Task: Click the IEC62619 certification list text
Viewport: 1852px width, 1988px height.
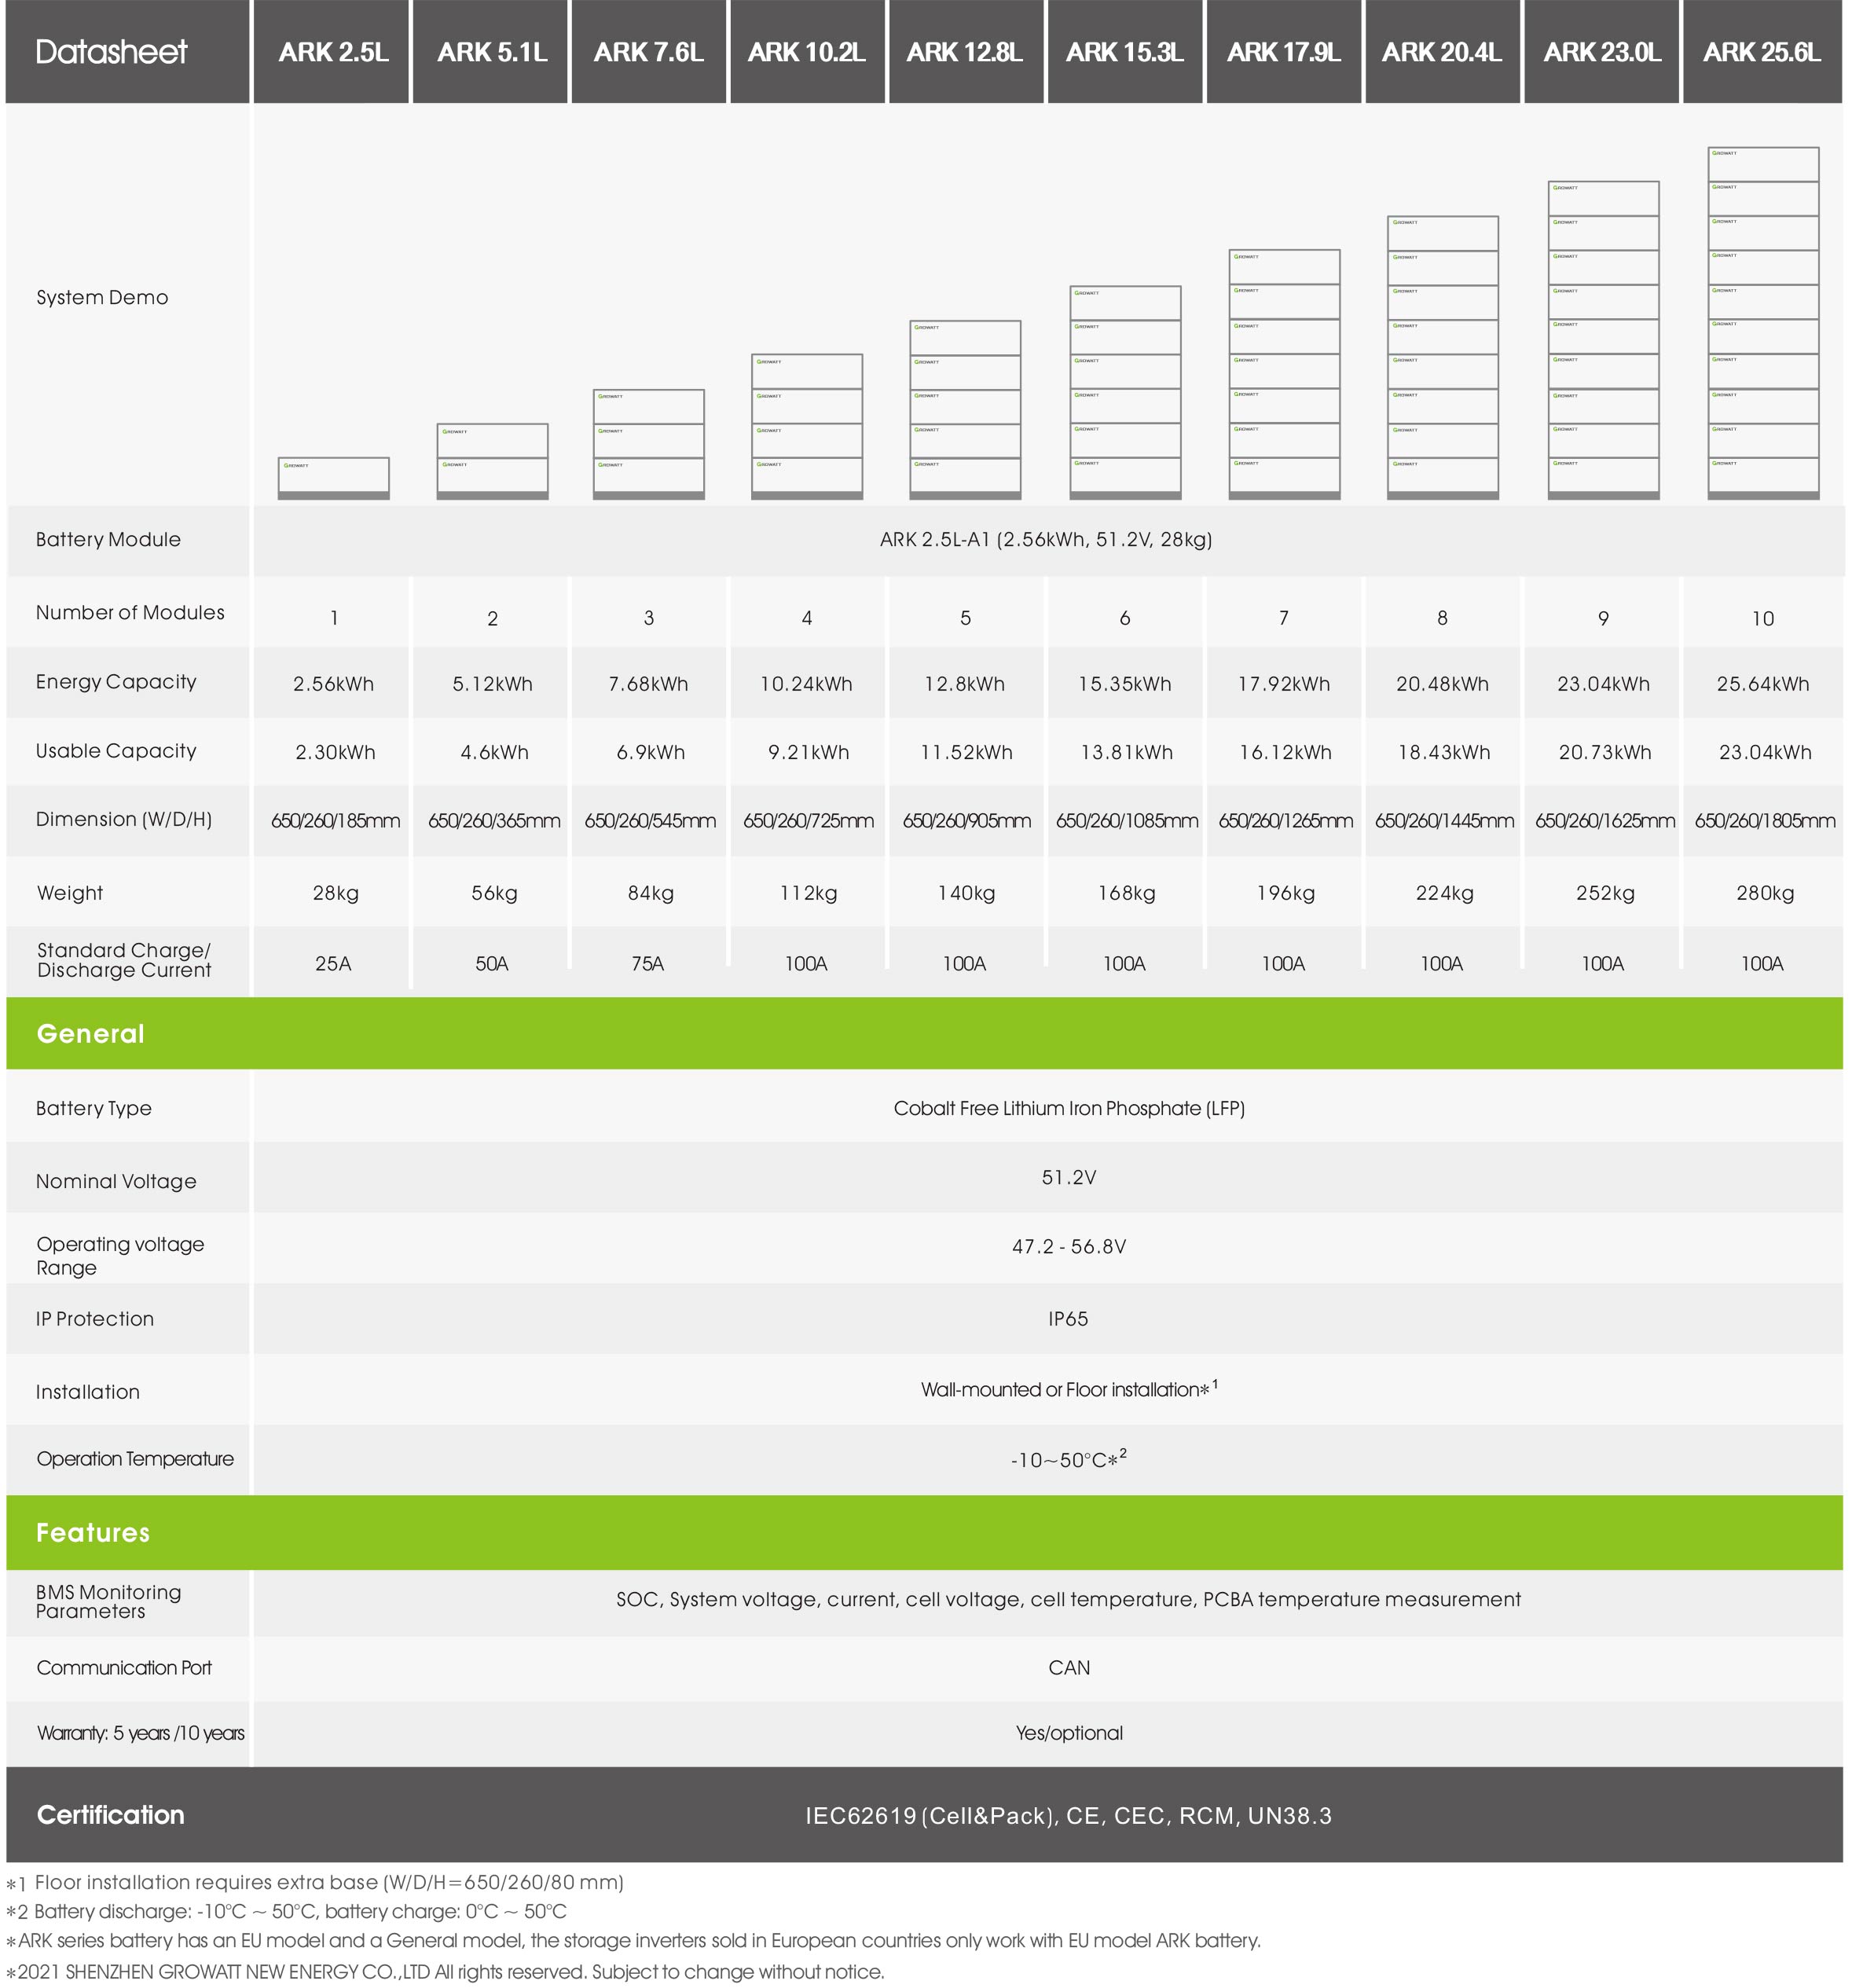Action: click(x=1068, y=1816)
